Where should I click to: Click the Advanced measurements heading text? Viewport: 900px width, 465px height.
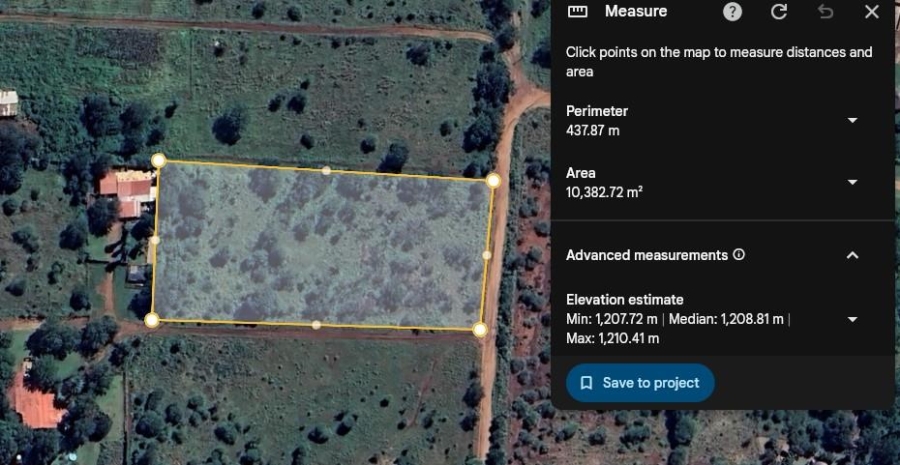pos(646,255)
